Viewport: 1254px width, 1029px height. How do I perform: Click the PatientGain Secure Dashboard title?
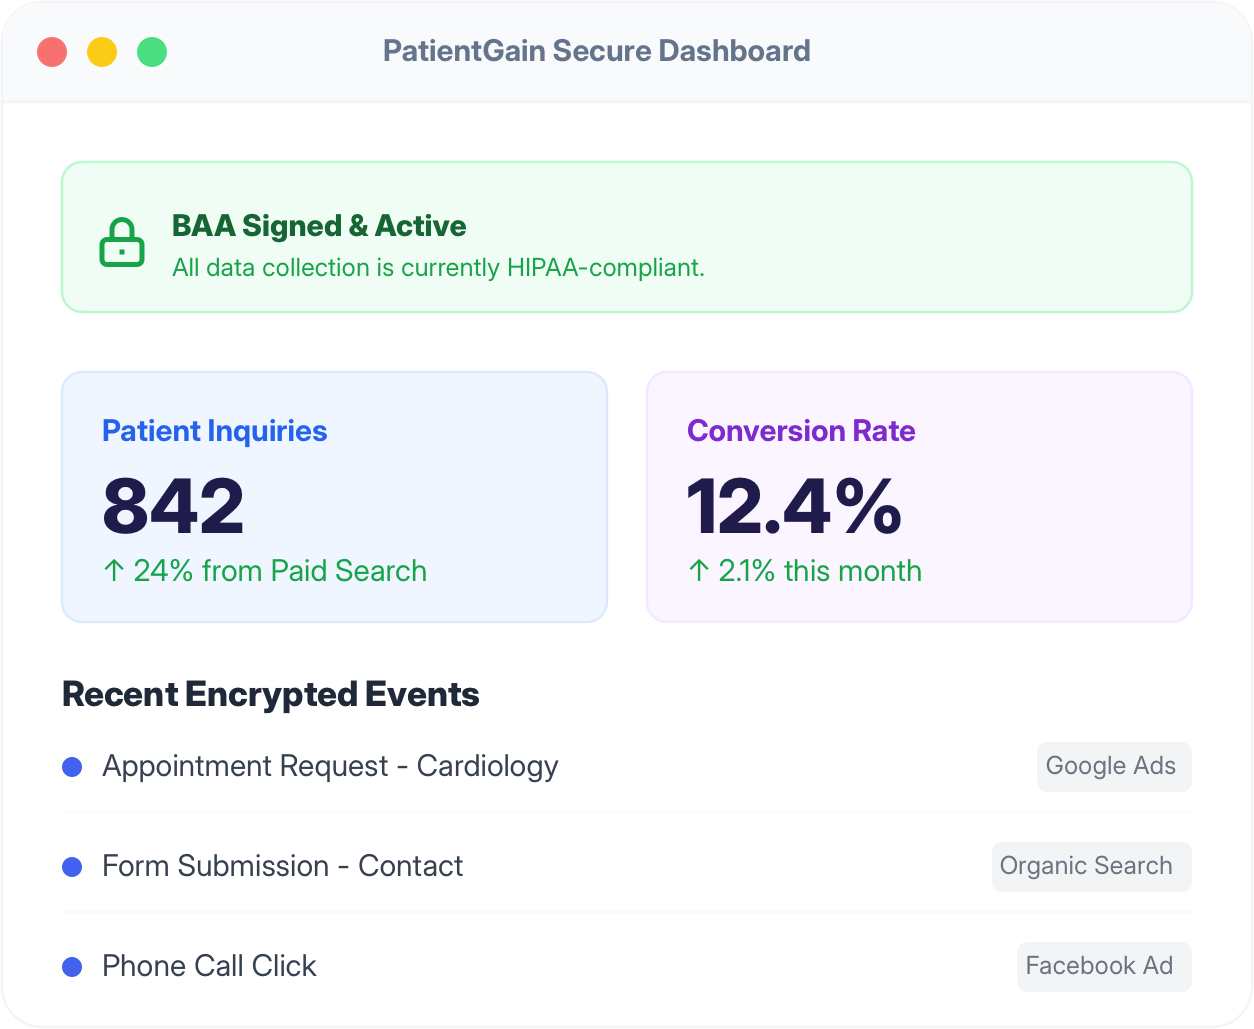[x=597, y=51]
